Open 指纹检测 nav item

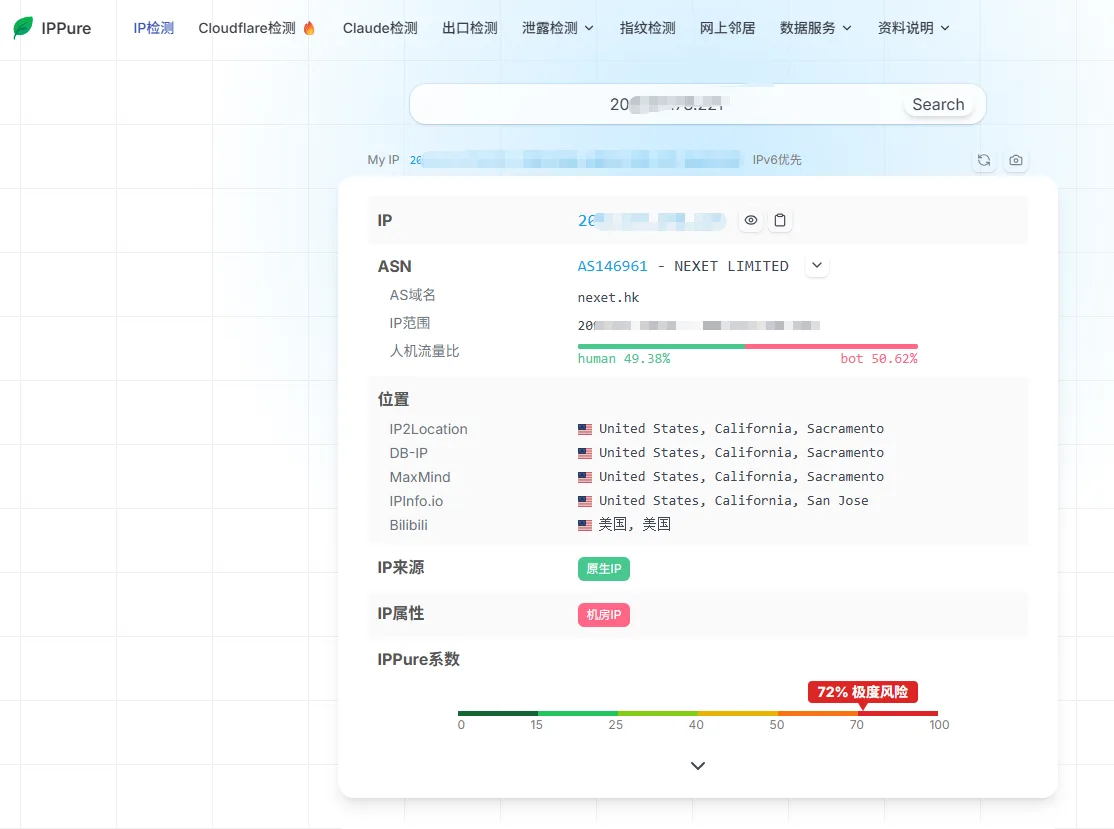(x=647, y=28)
